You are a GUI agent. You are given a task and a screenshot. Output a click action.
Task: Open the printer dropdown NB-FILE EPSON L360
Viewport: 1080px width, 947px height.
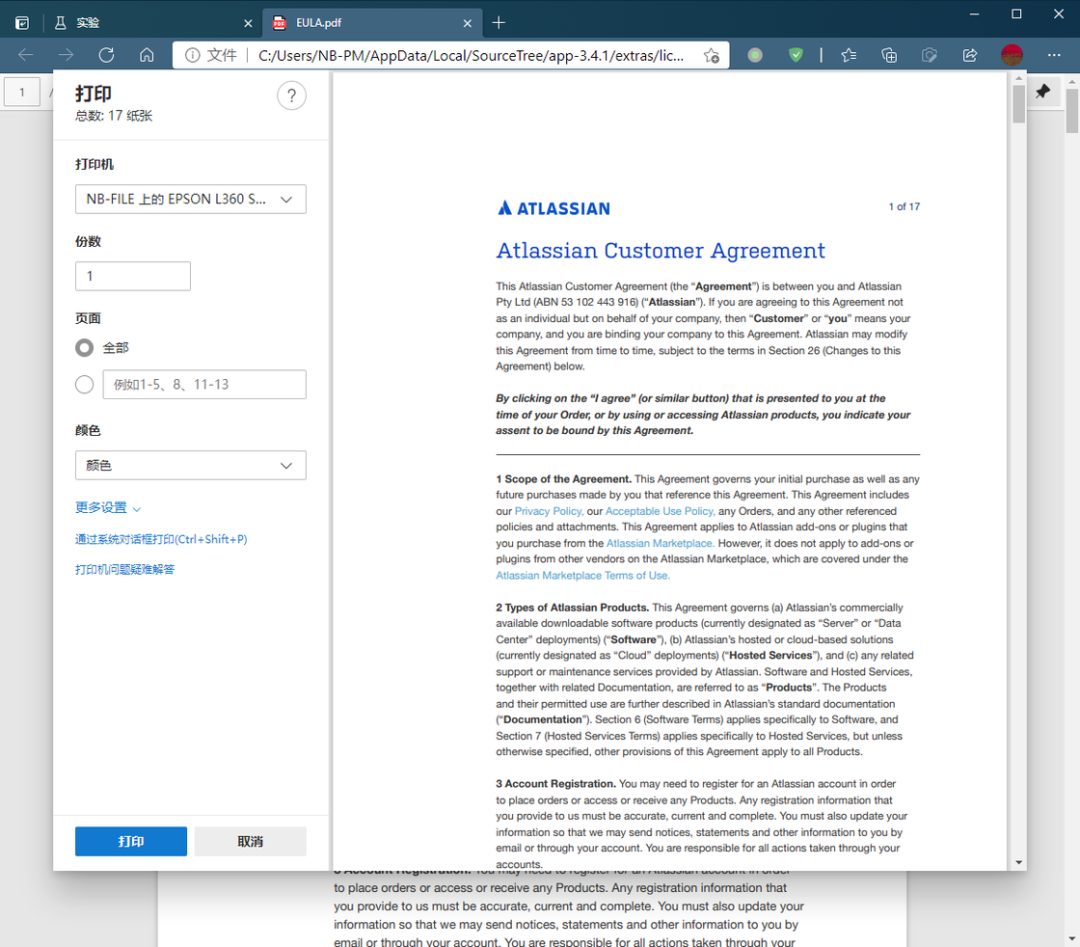191,199
